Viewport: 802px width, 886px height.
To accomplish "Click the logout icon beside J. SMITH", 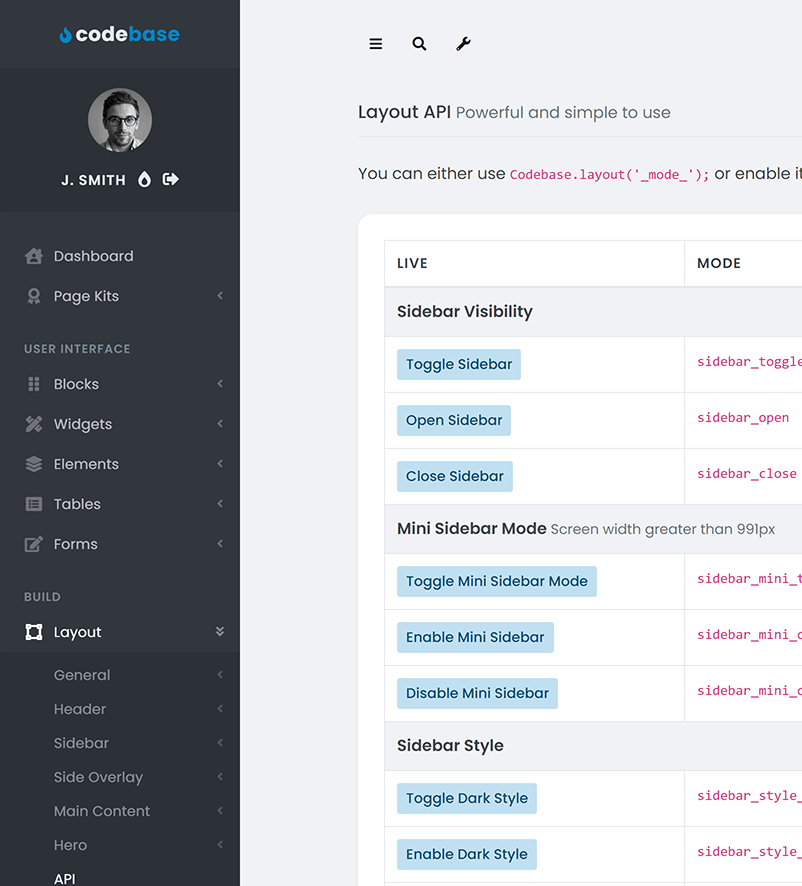I will (168, 179).
